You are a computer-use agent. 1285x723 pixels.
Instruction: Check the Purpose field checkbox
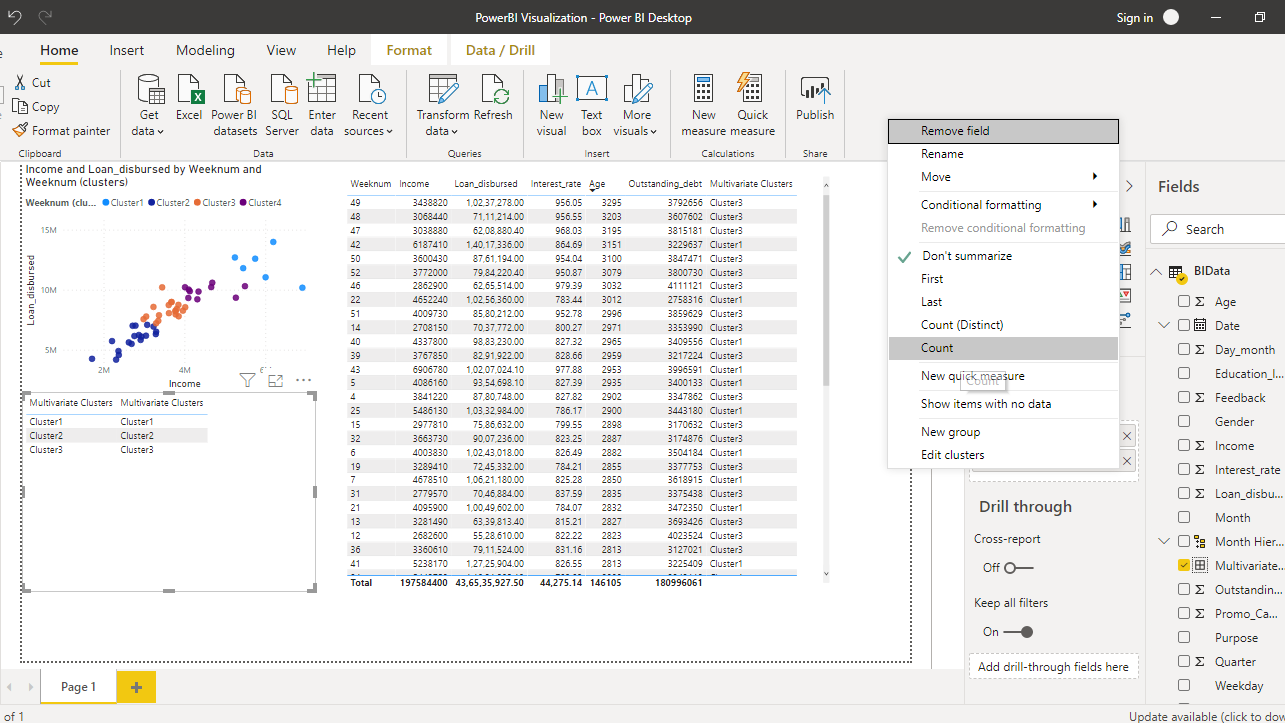coord(1184,637)
